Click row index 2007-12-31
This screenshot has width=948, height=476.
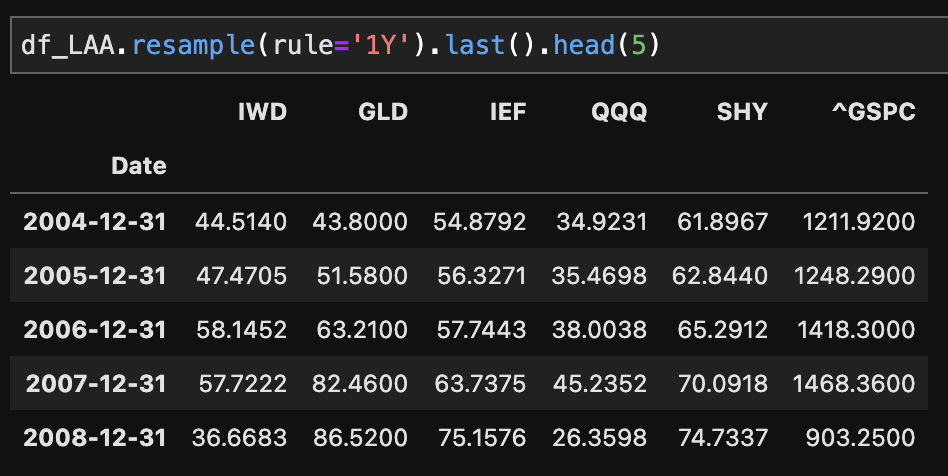click(x=96, y=383)
